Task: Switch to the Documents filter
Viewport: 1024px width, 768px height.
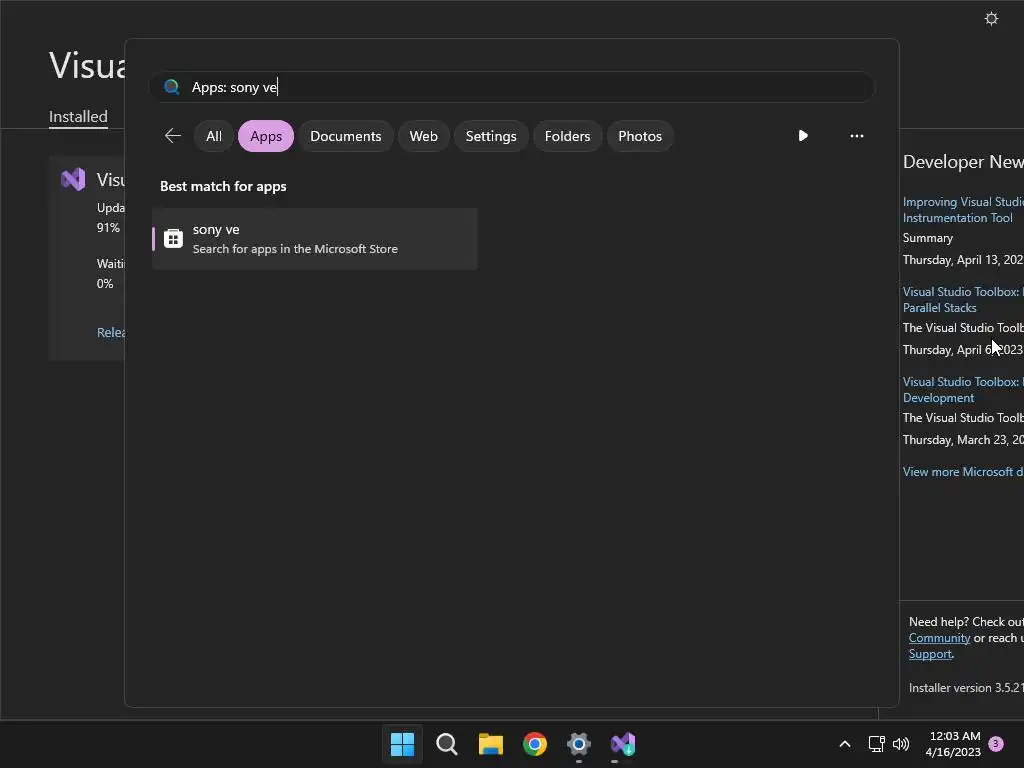Action: 345,136
